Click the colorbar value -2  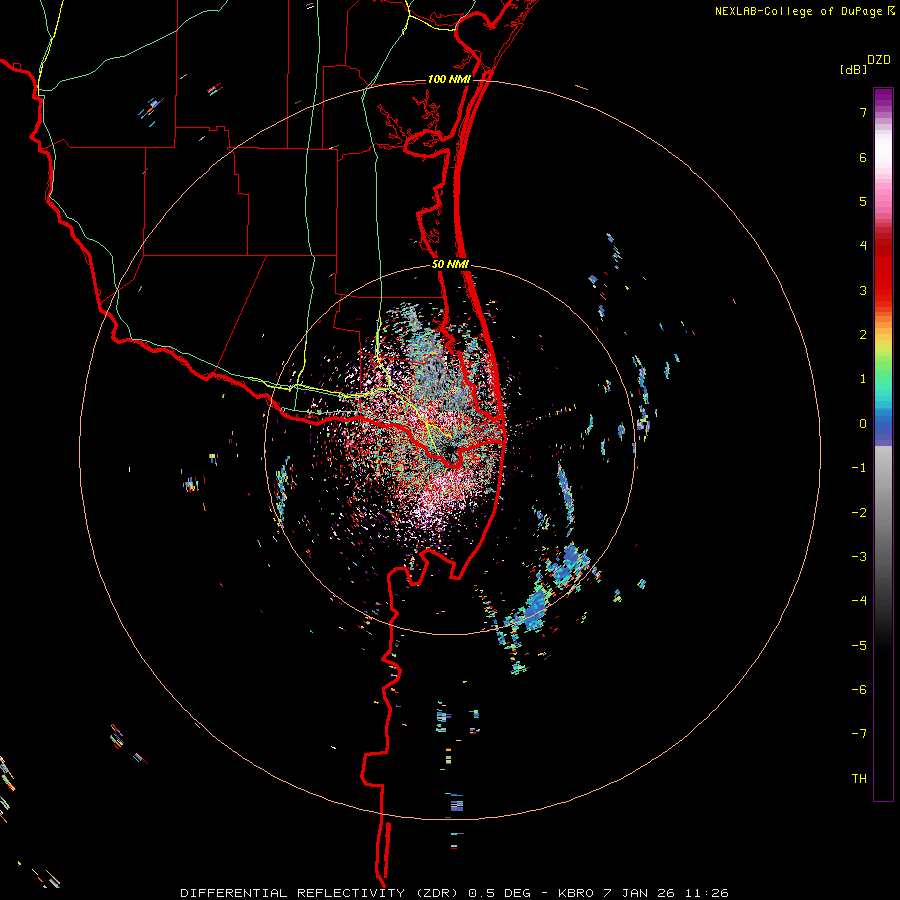pos(859,513)
